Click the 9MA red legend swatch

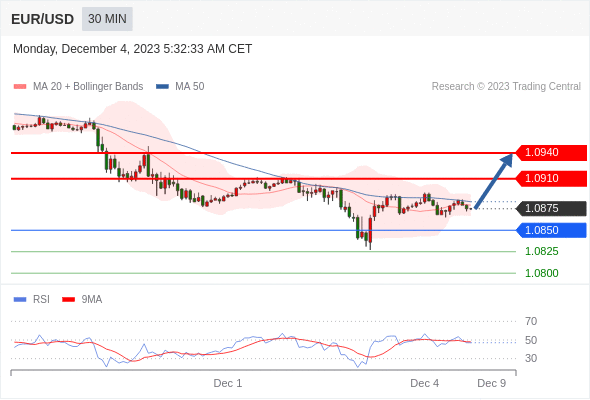pos(68,300)
